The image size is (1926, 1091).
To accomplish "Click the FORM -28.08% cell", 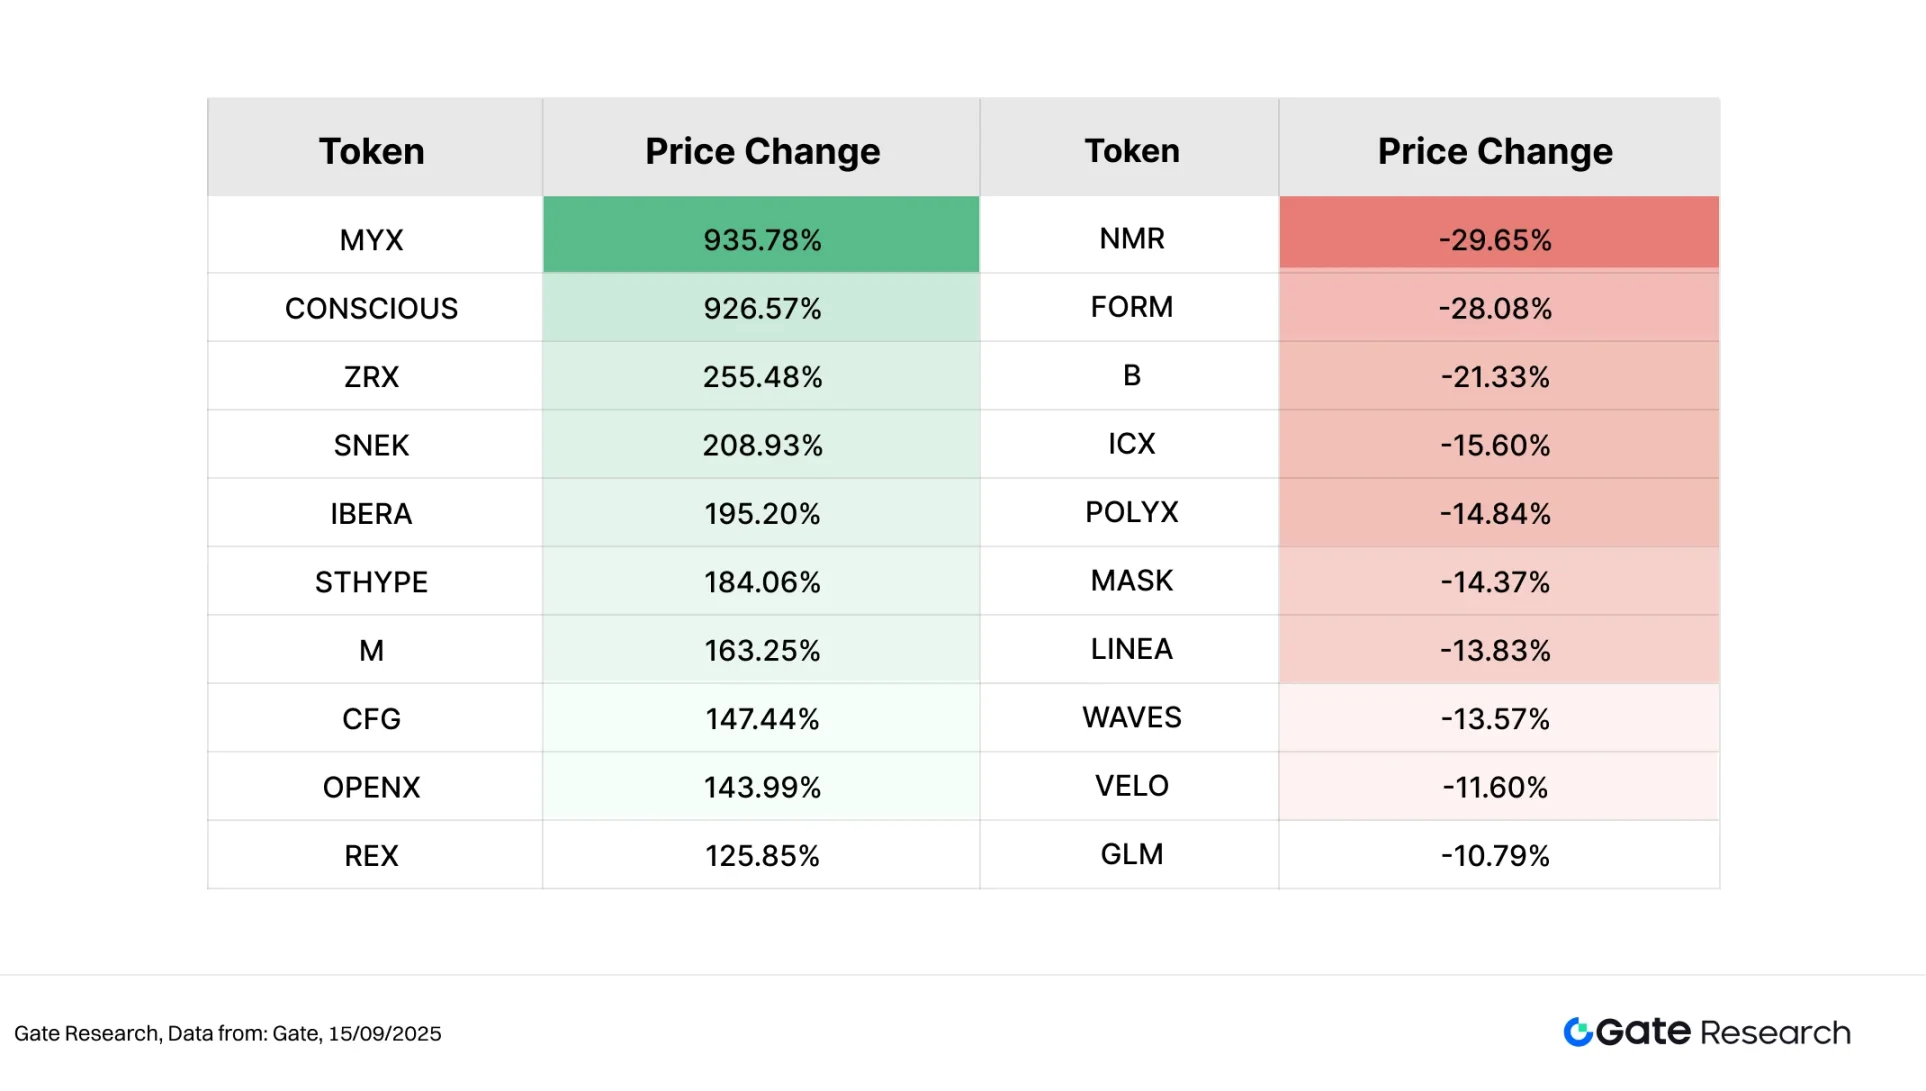I will 1495,308.
